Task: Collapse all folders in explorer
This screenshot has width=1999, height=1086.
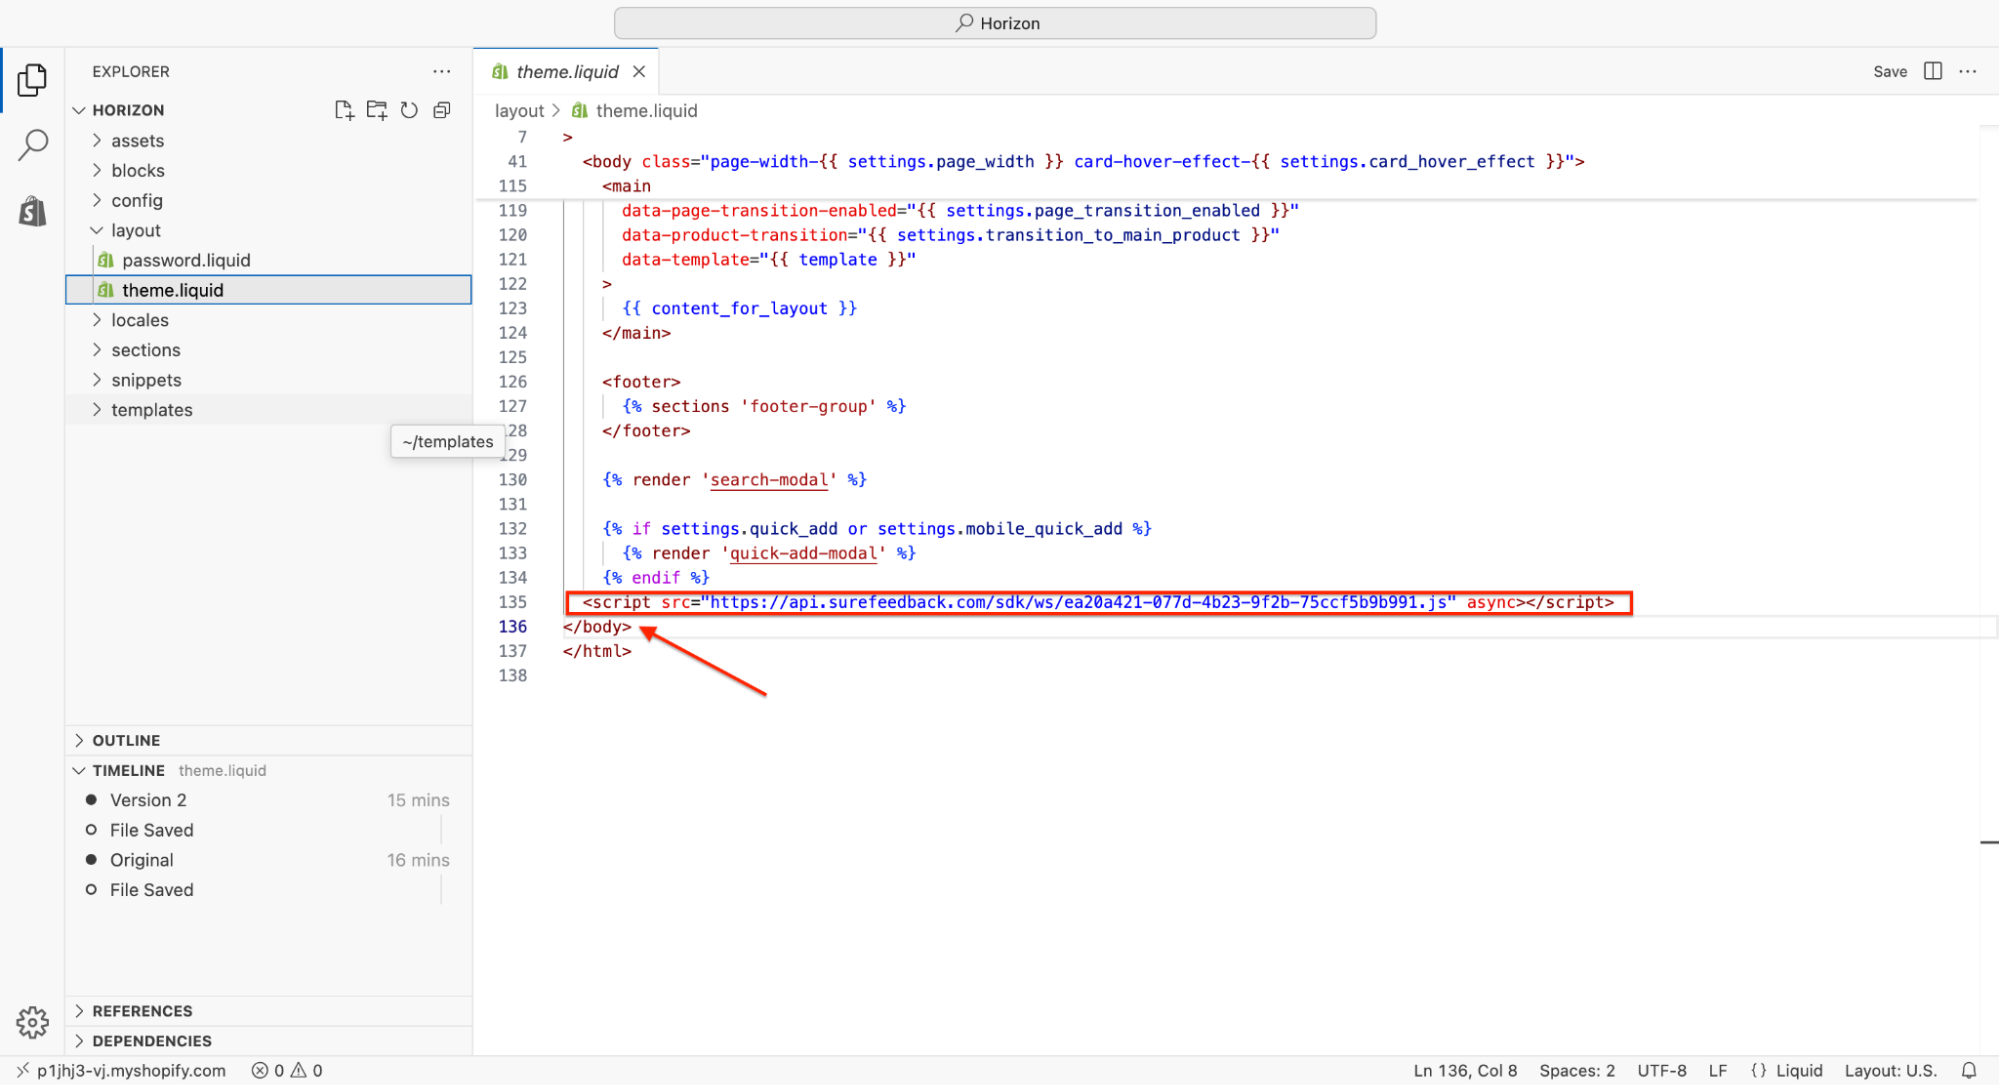Action: point(442,110)
